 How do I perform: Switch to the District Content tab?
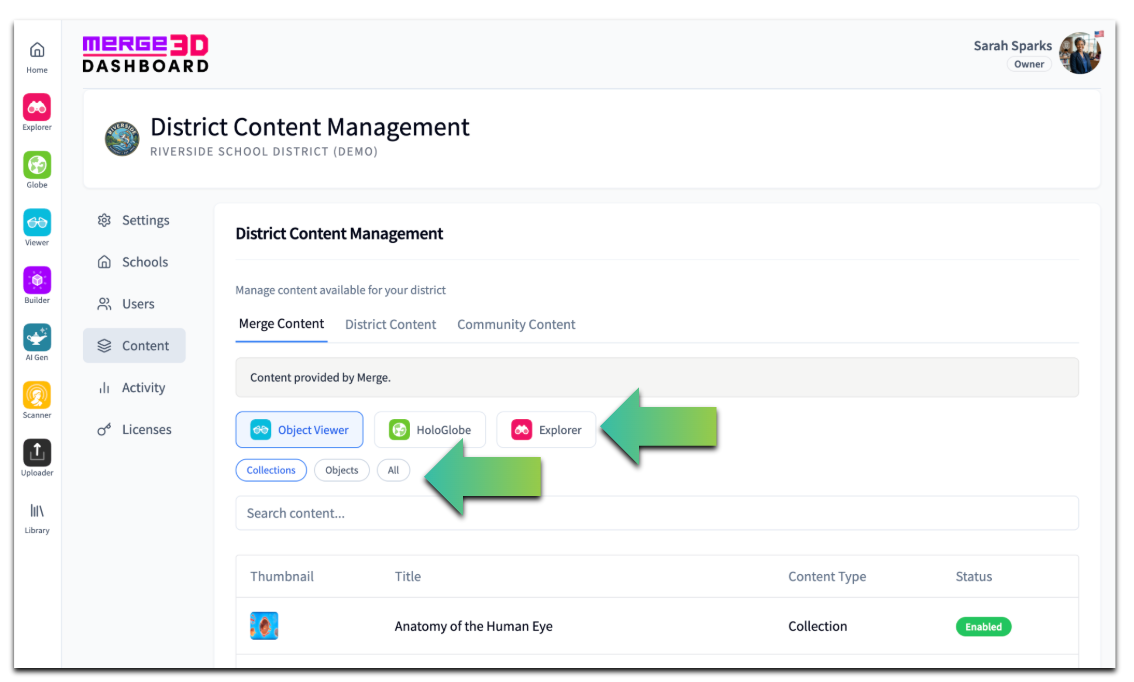click(x=391, y=325)
